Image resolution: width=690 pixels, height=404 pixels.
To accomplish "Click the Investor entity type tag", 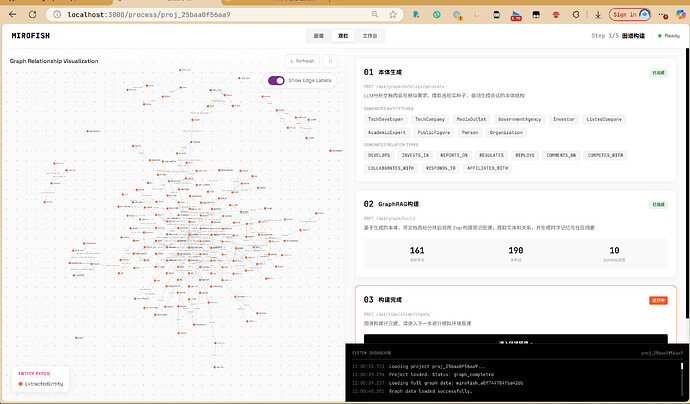I will point(564,119).
